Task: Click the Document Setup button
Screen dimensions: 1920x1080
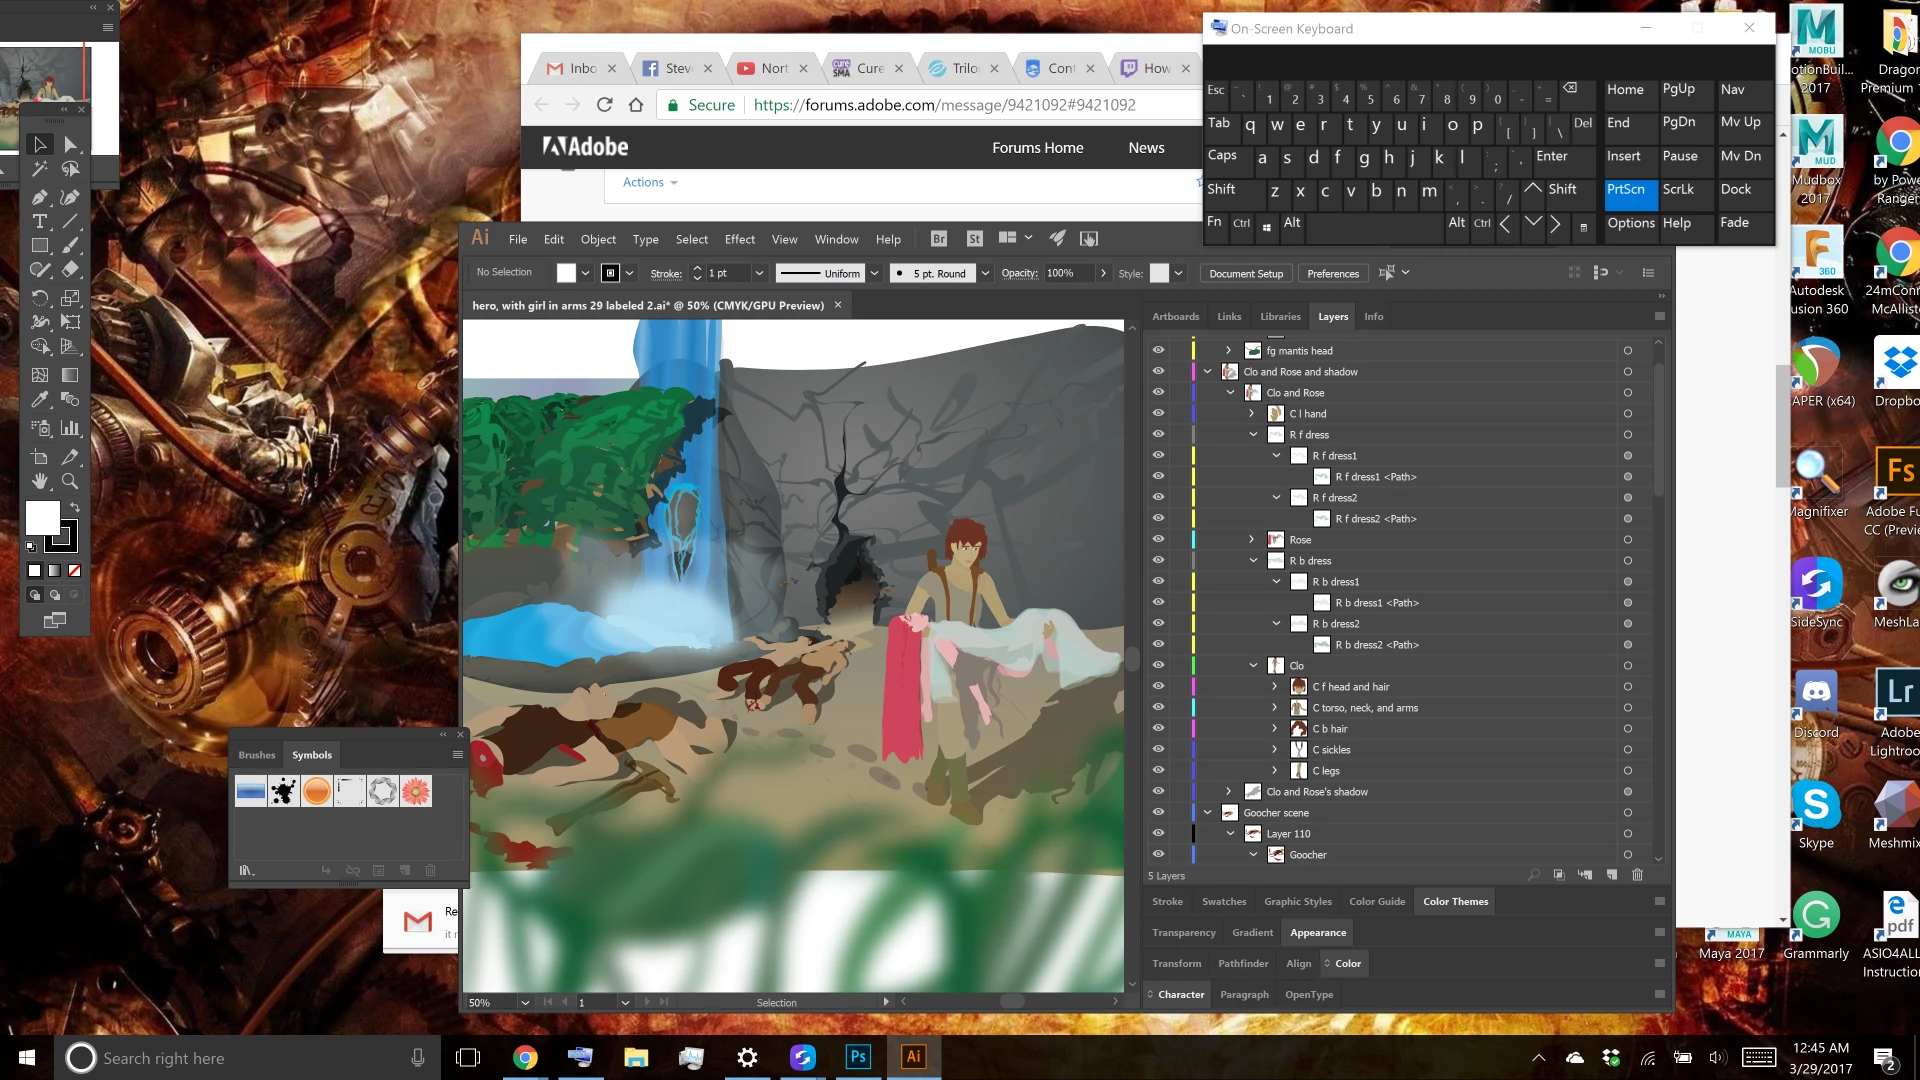Action: [1245, 273]
